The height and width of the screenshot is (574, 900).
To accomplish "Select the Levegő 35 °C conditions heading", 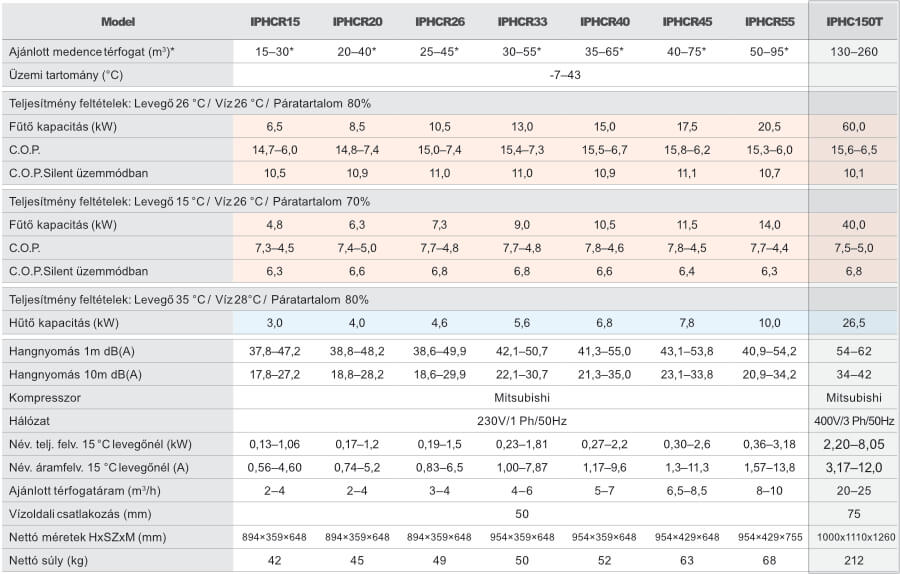I will [x=189, y=299].
